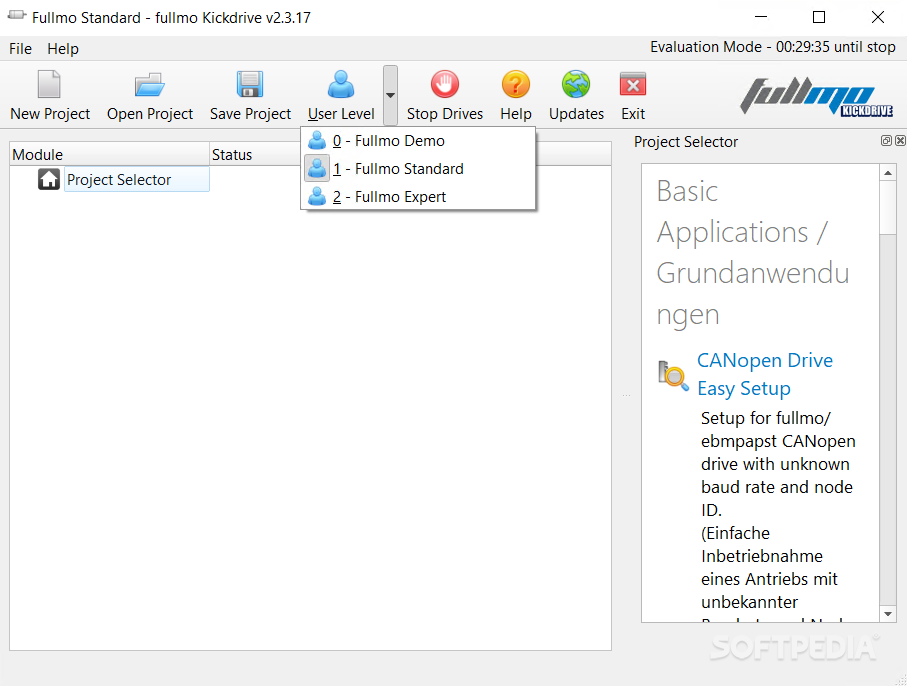Select 1 - Fullmo Standard user level

[418, 168]
